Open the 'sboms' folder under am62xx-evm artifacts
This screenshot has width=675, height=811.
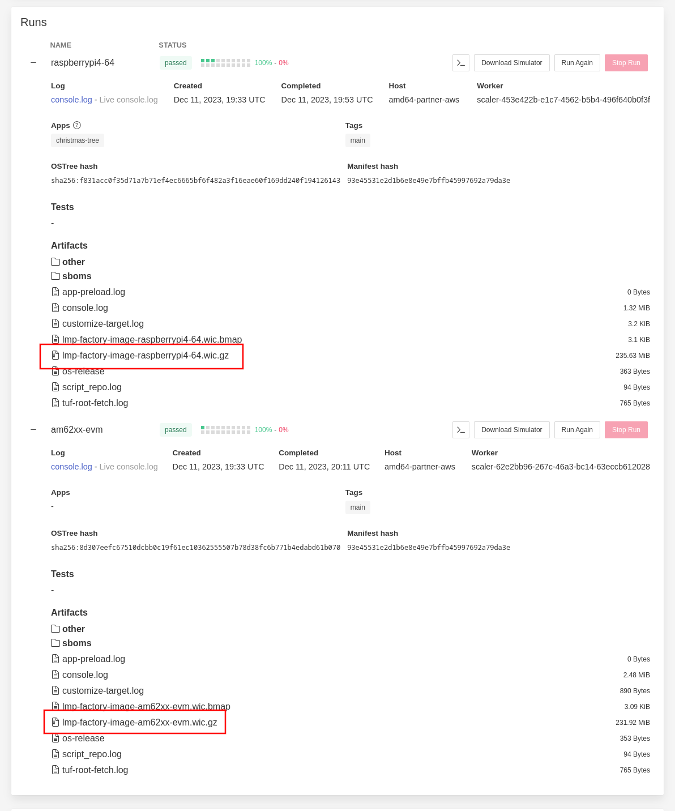tap(76, 643)
